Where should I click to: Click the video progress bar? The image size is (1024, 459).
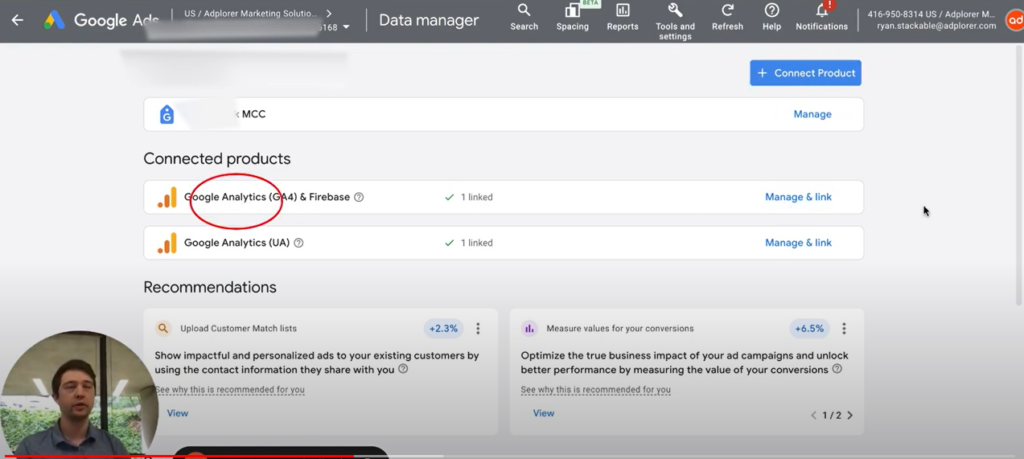pyautogui.click(x=512, y=456)
